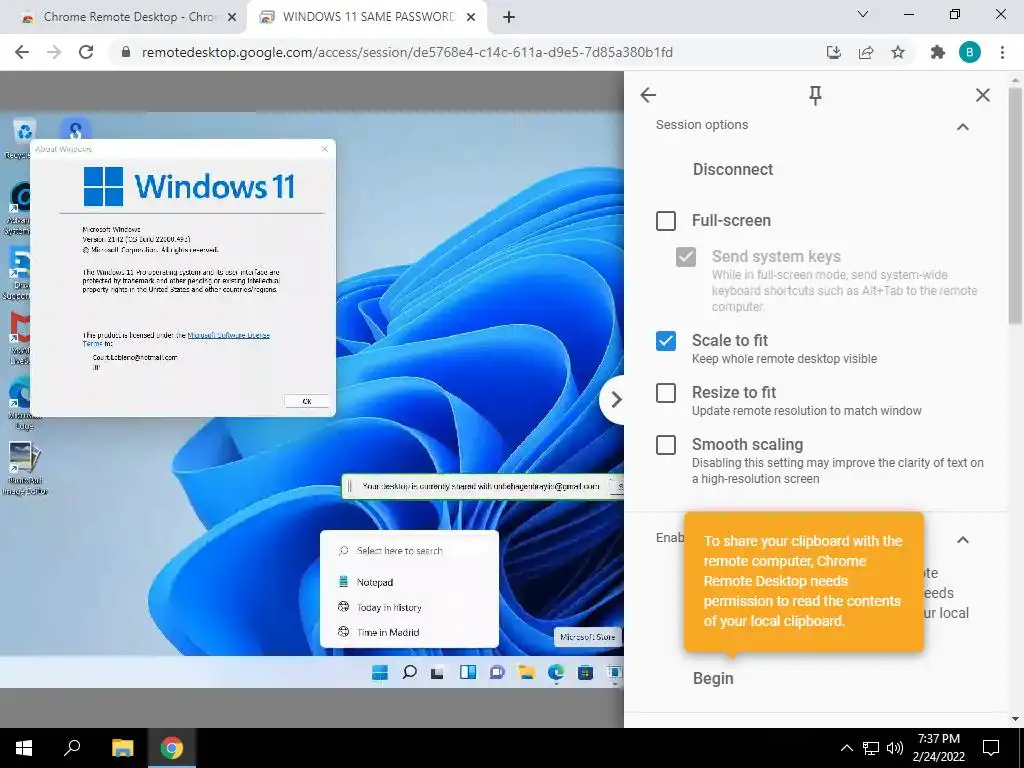Enable the Resize to fit checkbox
The image size is (1024, 768).
[666, 392]
